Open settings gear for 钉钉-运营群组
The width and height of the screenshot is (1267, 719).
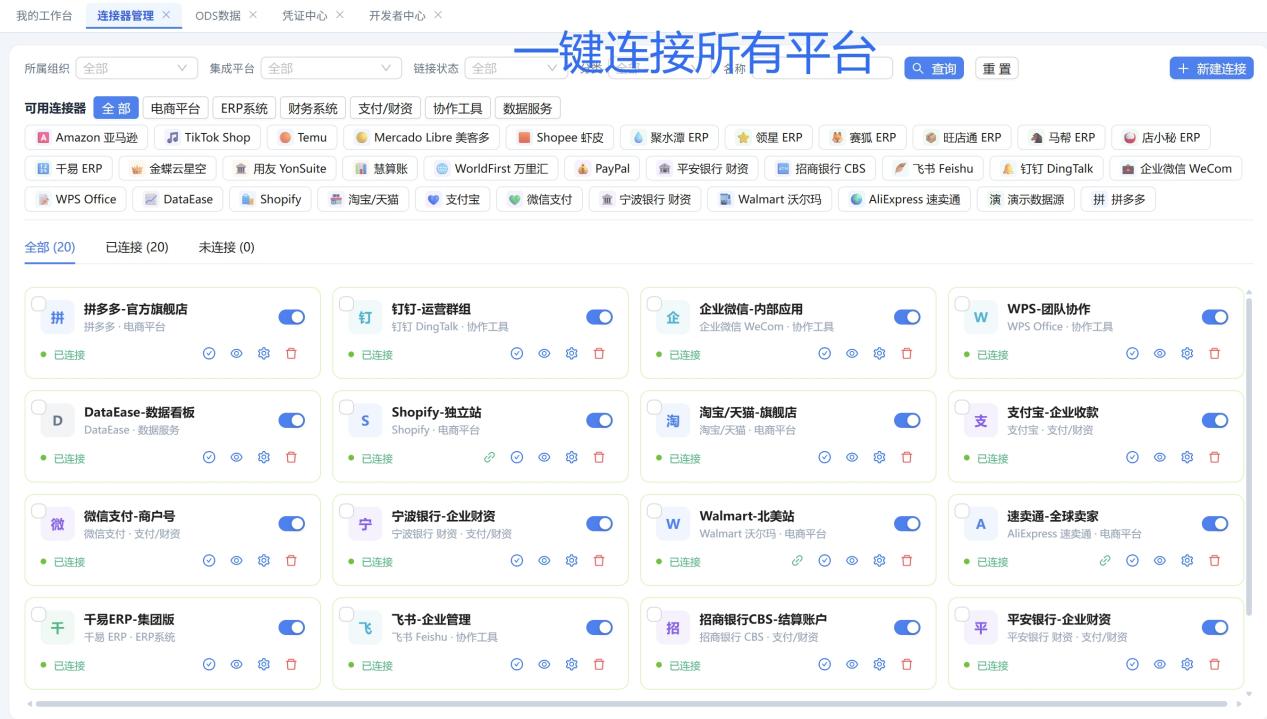coord(572,353)
